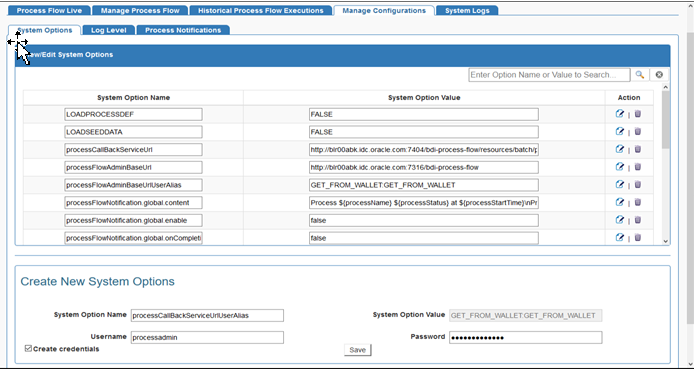Click the LOADPROCESSDEF name field
694x369 pixels.
click(133, 114)
